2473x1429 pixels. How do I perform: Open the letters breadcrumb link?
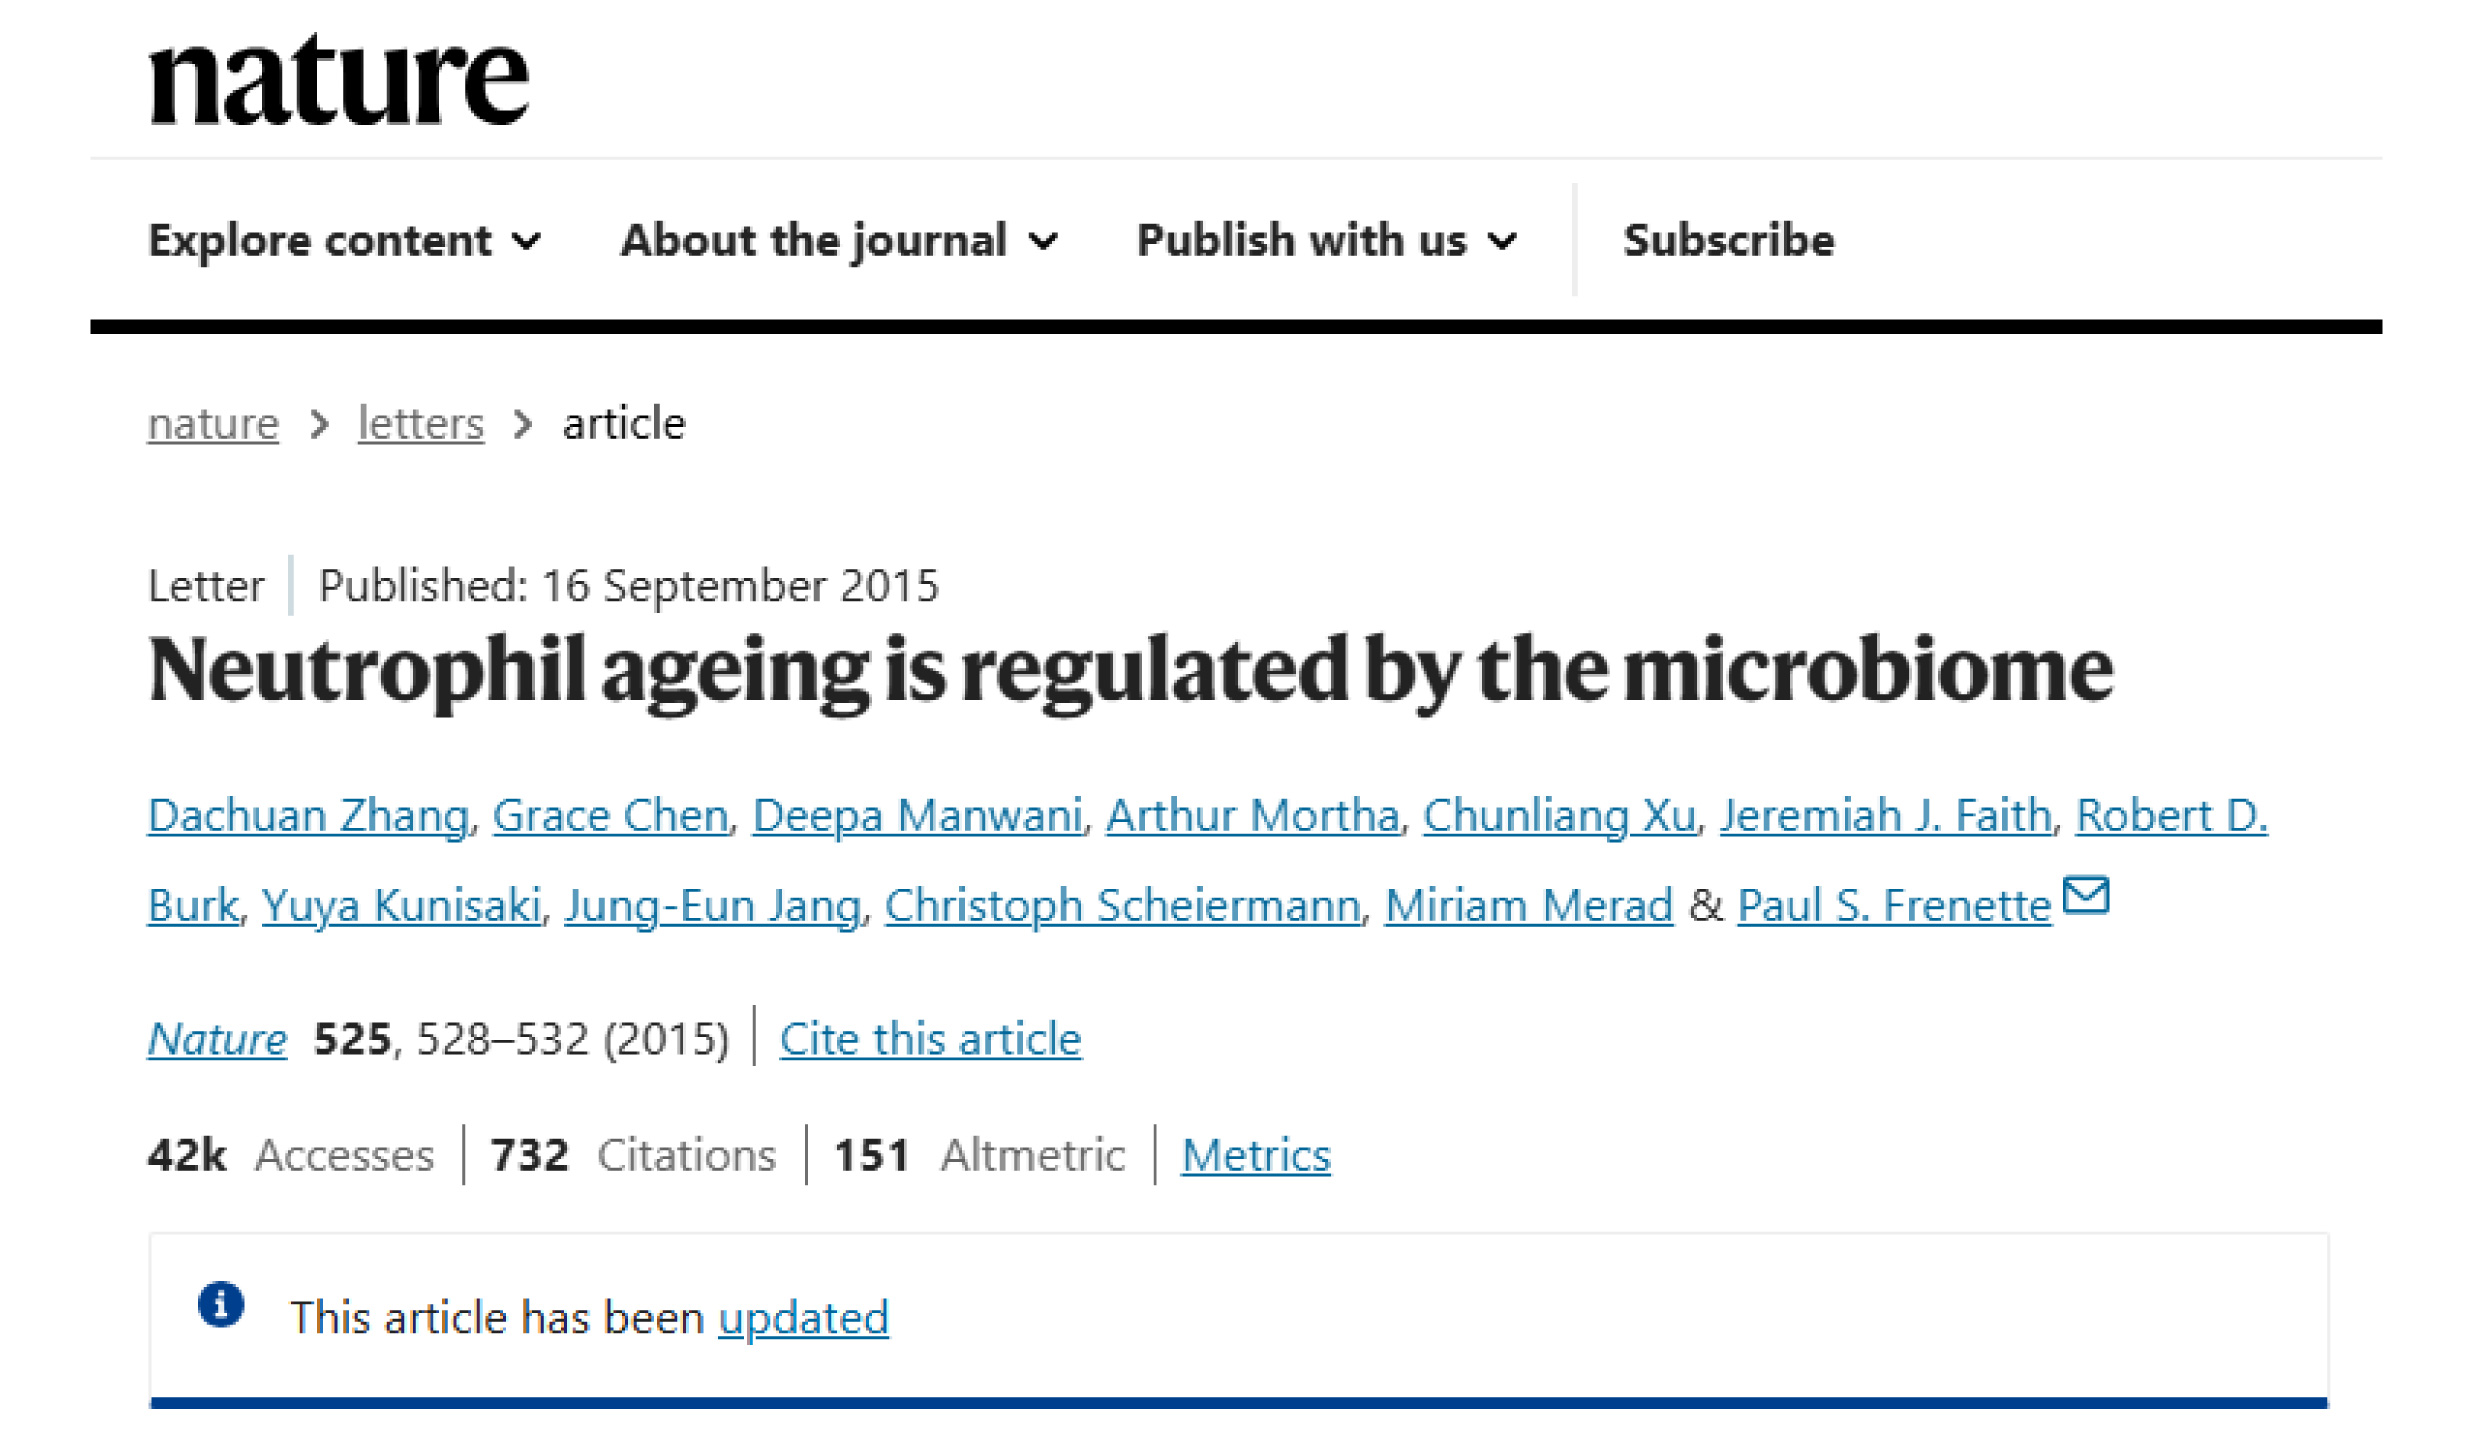tap(421, 424)
